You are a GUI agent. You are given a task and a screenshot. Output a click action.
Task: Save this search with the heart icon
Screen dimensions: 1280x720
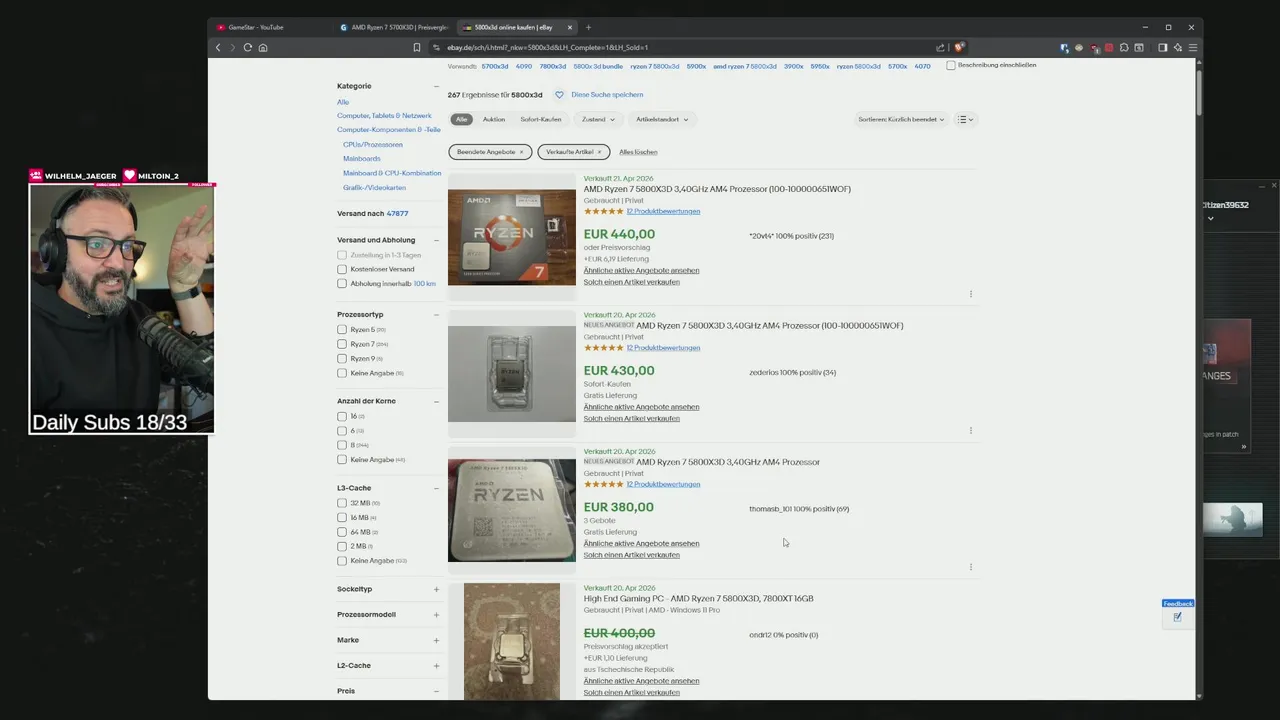tap(559, 95)
